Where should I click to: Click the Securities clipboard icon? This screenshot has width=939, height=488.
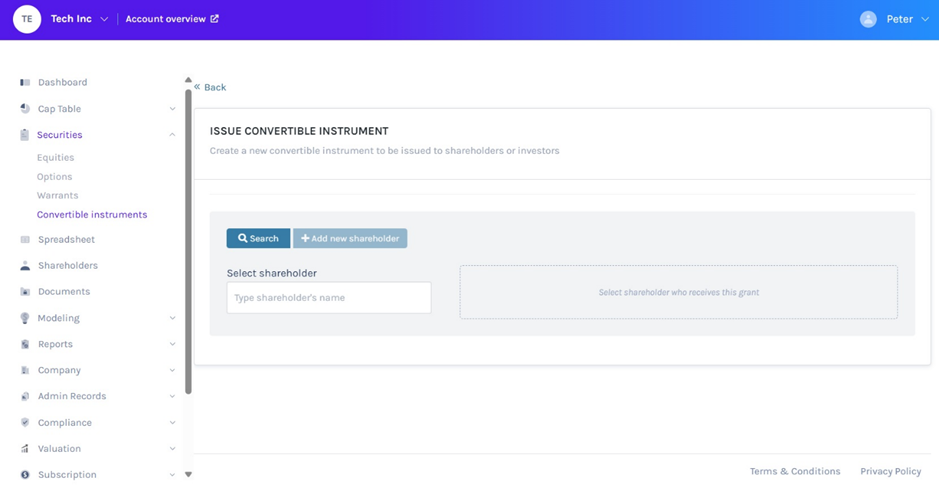[25, 135]
